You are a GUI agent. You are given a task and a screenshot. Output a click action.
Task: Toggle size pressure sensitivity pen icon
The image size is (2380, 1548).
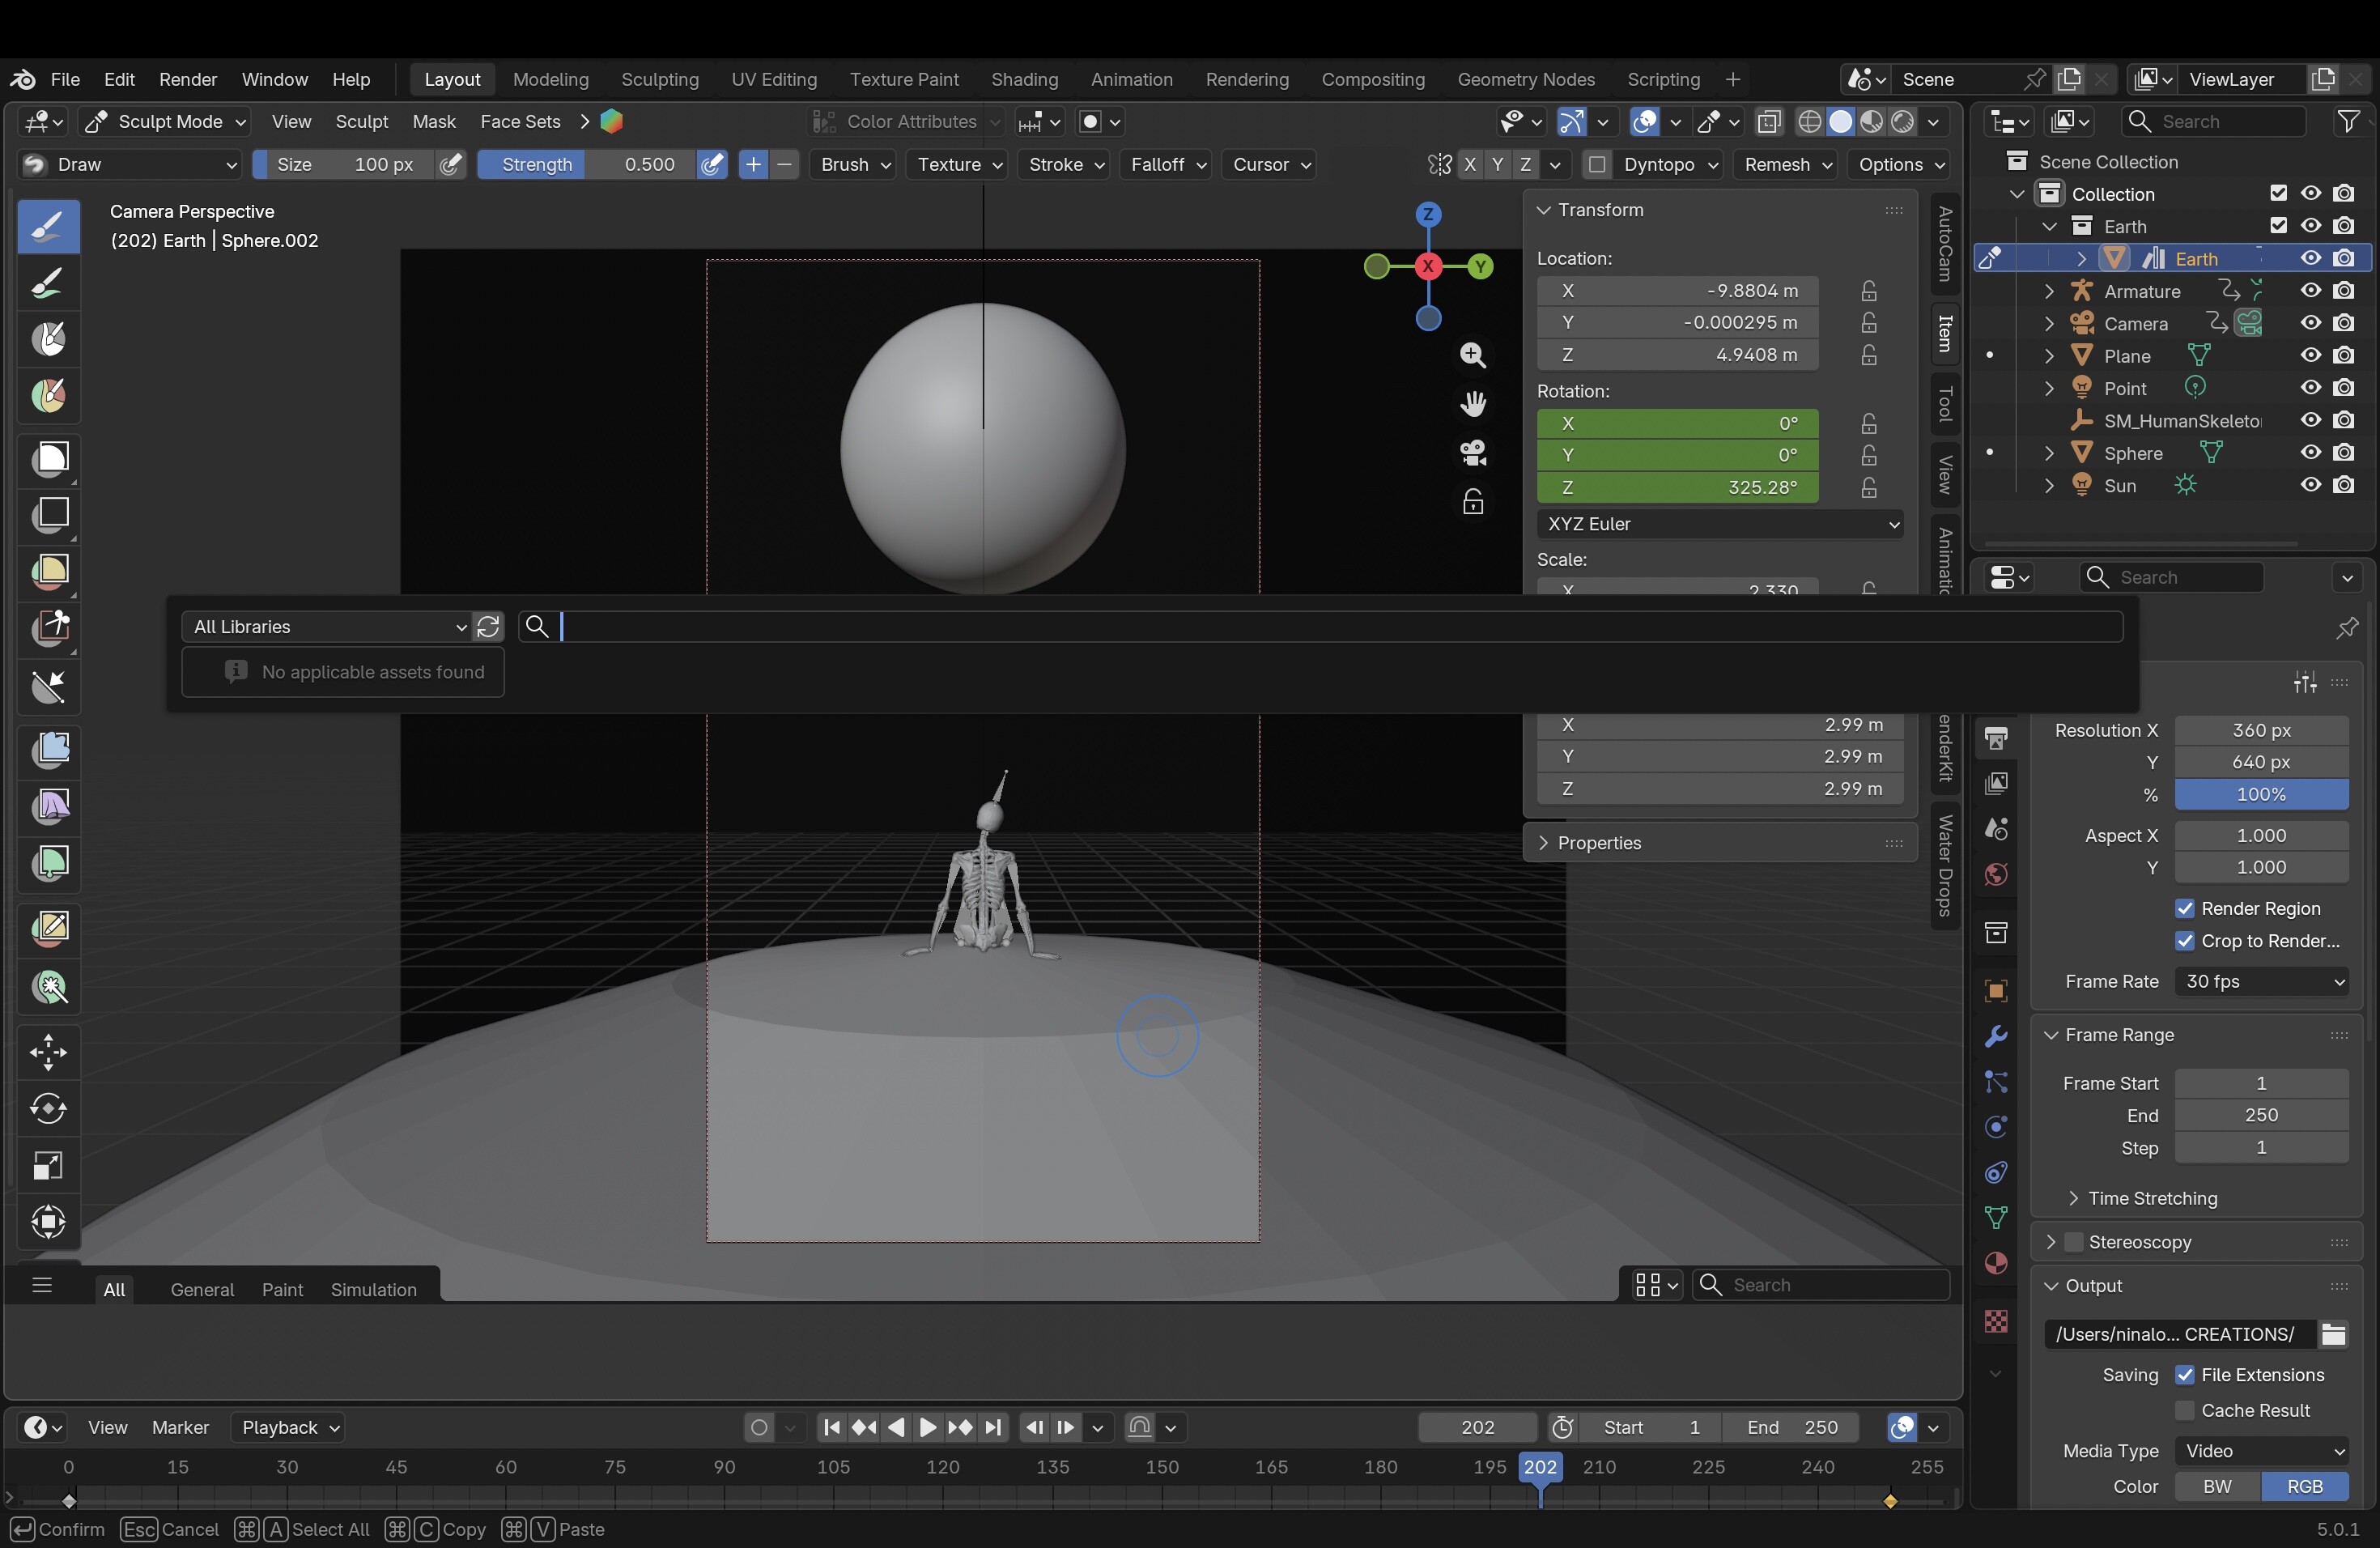451,164
